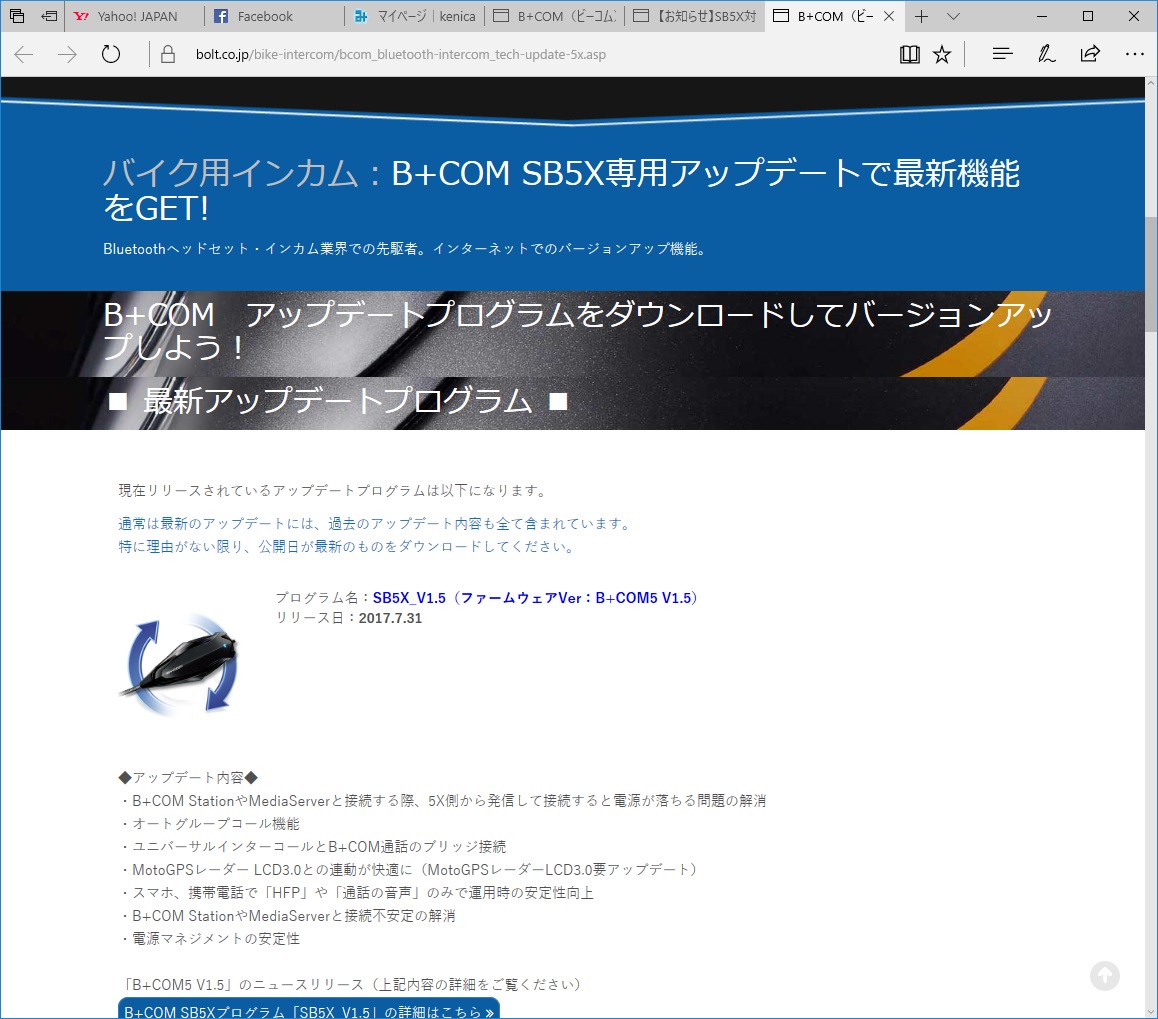Click the intercom device update thumbnail image
Image resolution: width=1158 pixels, height=1019 pixels.
tap(179, 665)
